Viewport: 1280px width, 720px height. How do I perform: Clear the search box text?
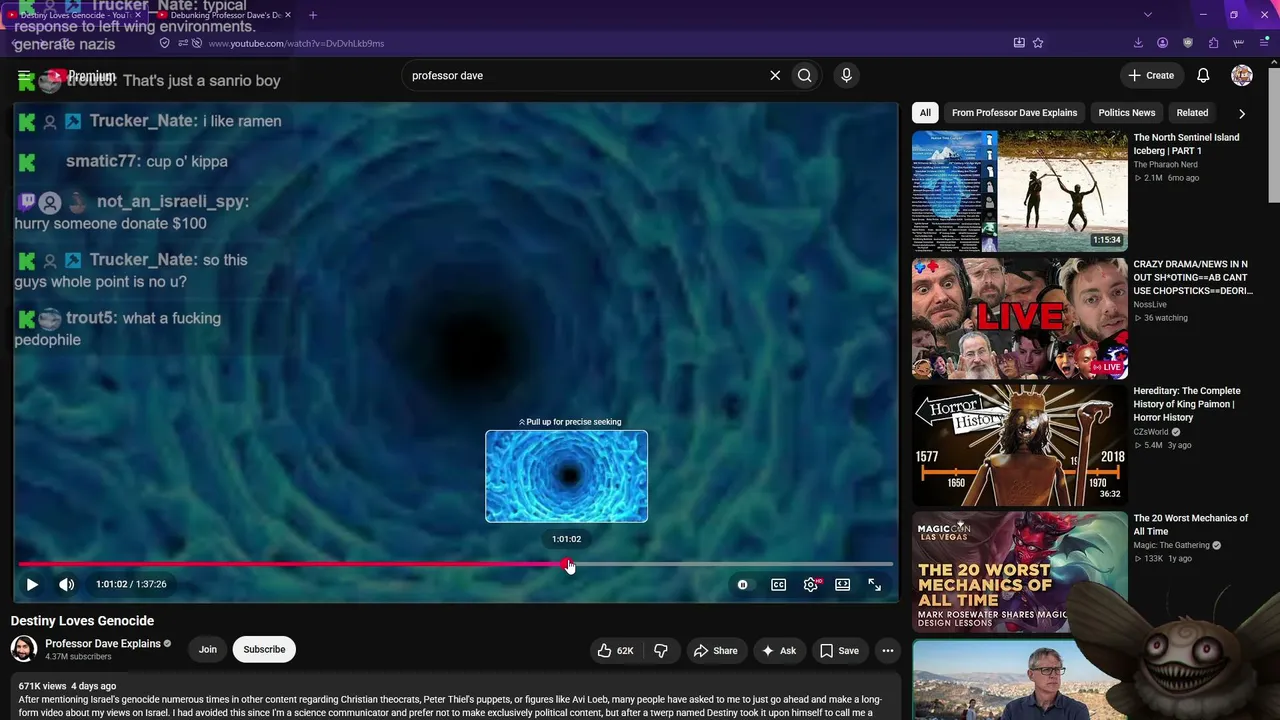(x=775, y=76)
